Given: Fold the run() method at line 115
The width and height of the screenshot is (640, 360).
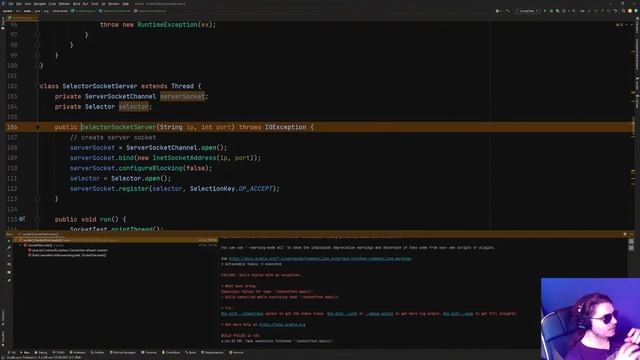Looking at the screenshot, I should click(37, 220).
